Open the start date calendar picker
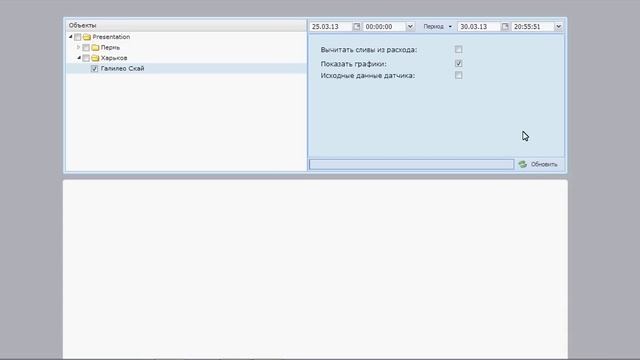The image size is (640, 360). [356, 27]
